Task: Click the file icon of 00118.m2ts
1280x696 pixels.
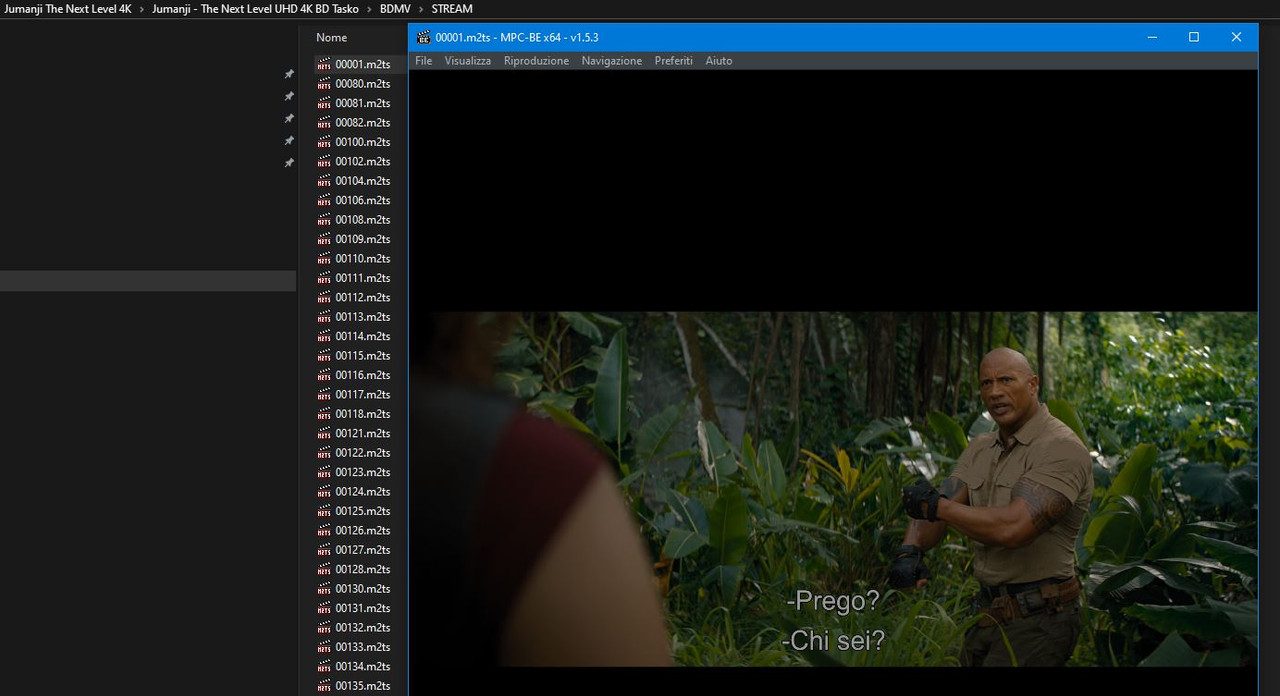Action: coord(324,414)
